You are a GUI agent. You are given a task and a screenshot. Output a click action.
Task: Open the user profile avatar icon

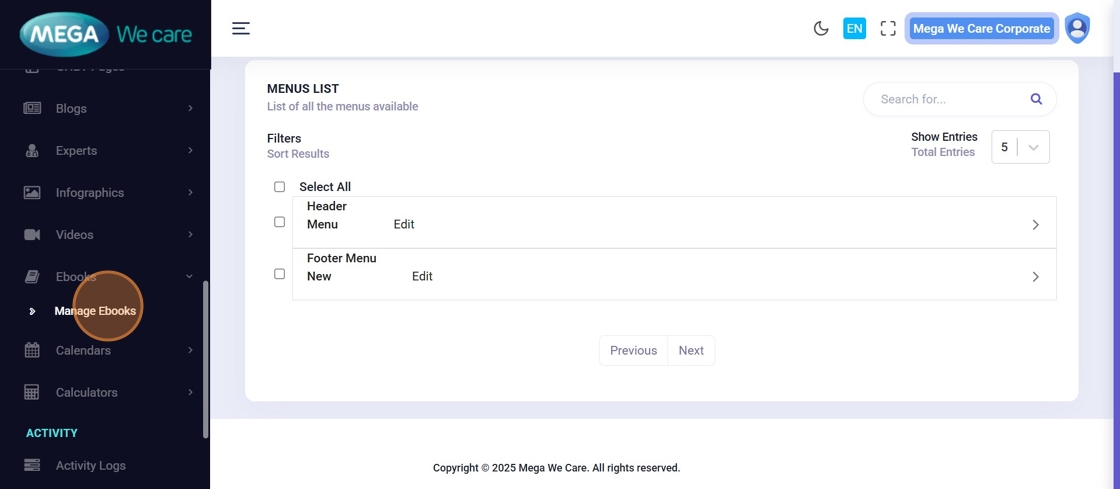[x=1077, y=28]
